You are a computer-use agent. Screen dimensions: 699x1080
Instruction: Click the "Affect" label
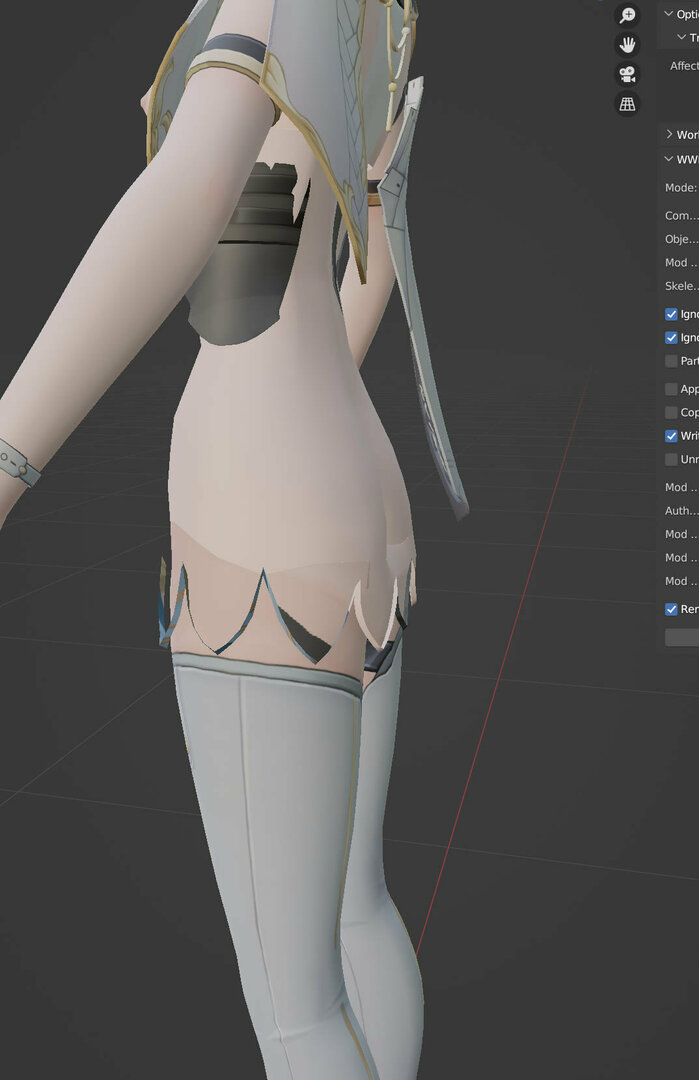[685, 65]
